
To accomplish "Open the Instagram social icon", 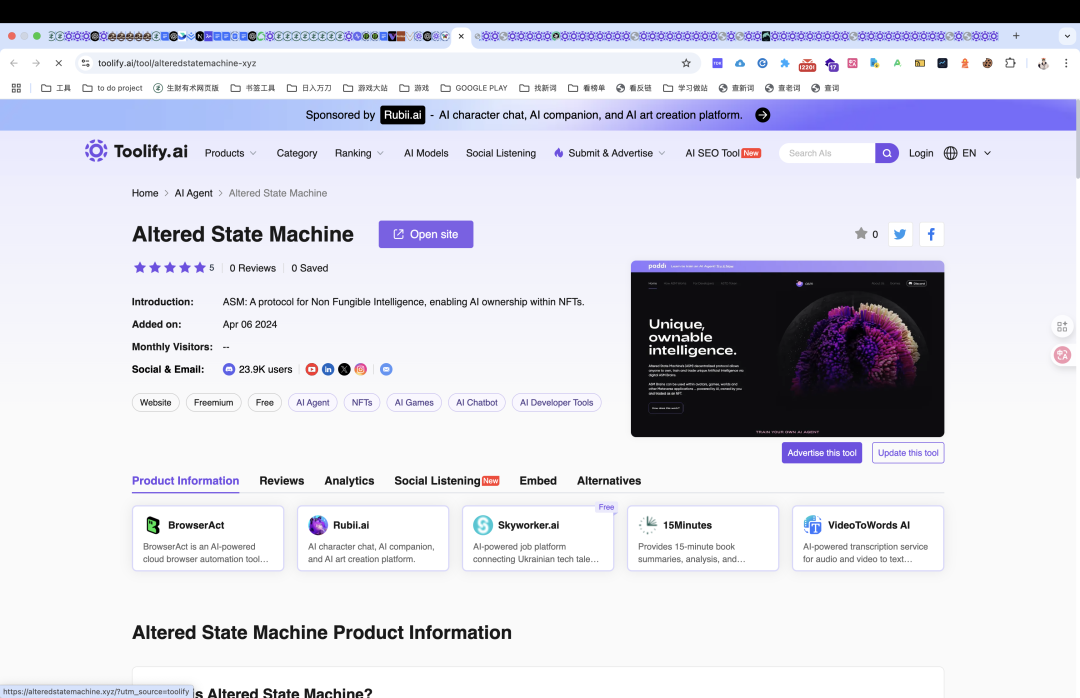I will click(x=361, y=369).
